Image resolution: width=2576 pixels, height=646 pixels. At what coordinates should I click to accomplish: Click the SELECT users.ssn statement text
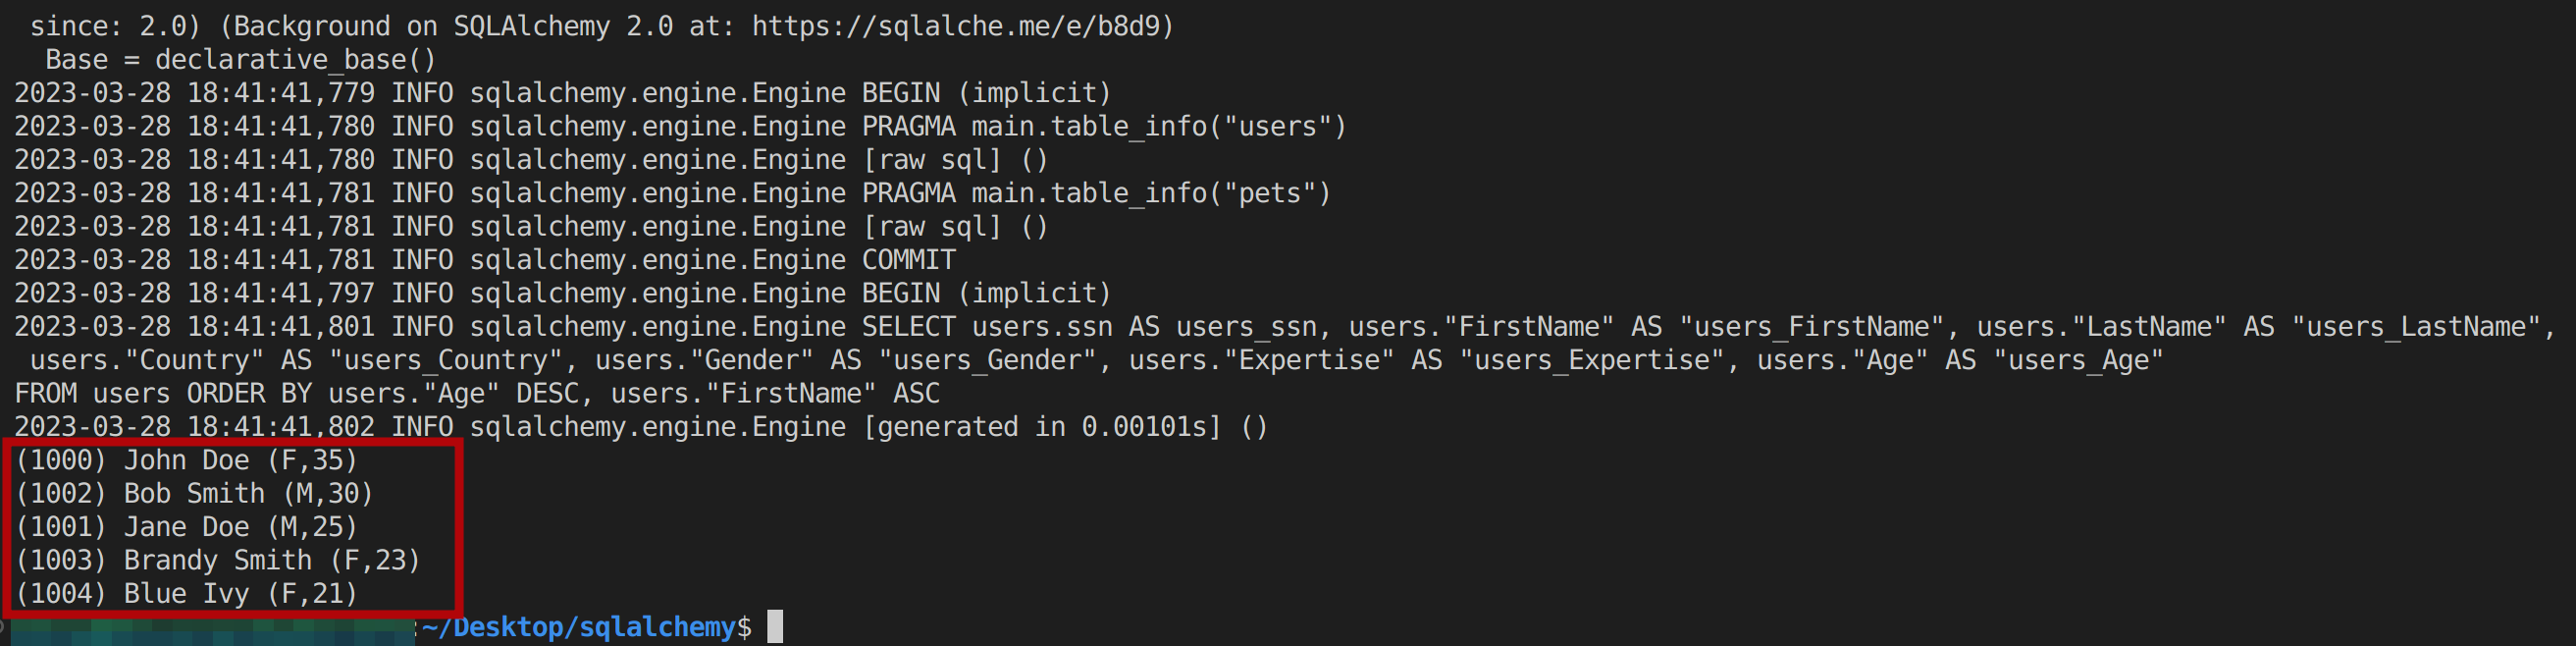tap(1040, 327)
